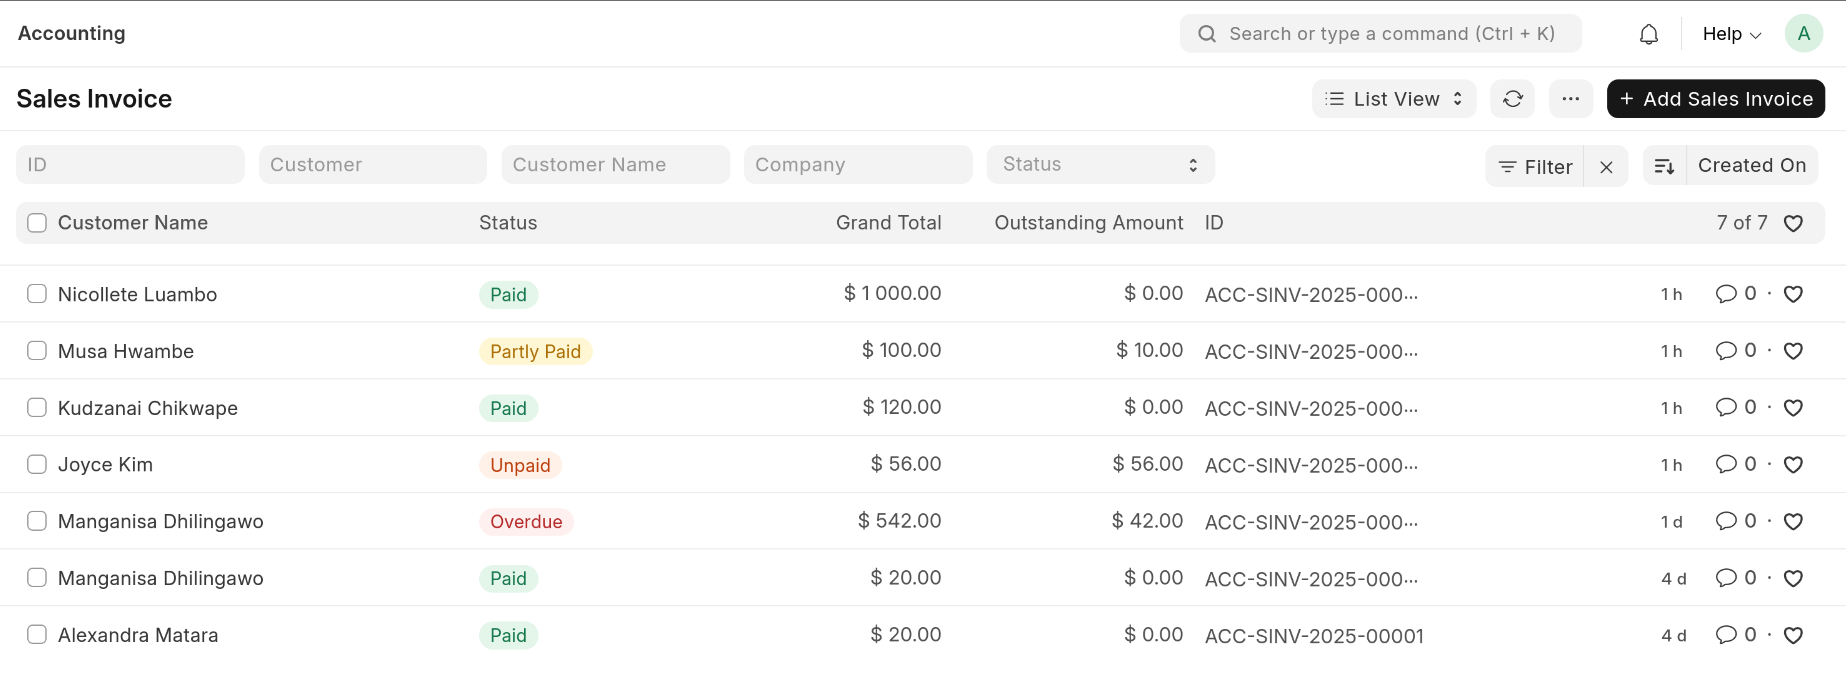Focus the Customer Name filter field
This screenshot has height=696, width=1846.
click(x=616, y=165)
